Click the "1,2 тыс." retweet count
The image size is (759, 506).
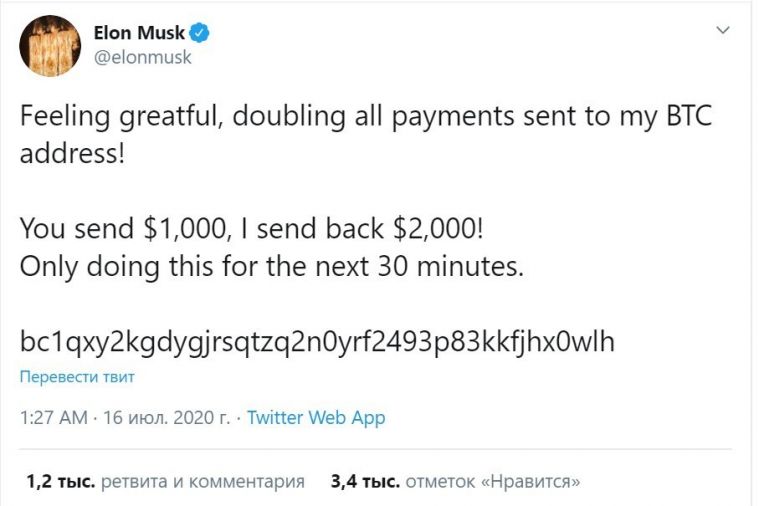pyautogui.click(x=61, y=481)
